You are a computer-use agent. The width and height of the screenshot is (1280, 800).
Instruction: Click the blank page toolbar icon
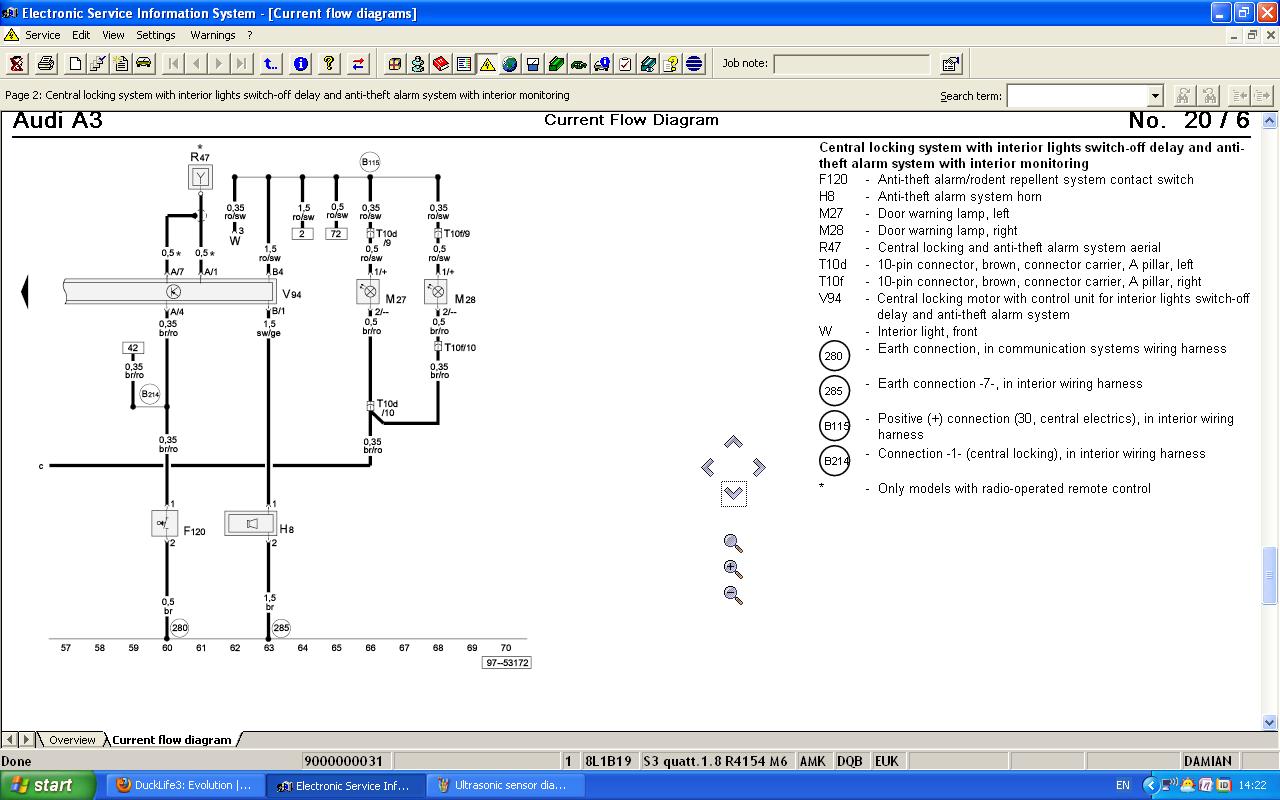point(76,64)
